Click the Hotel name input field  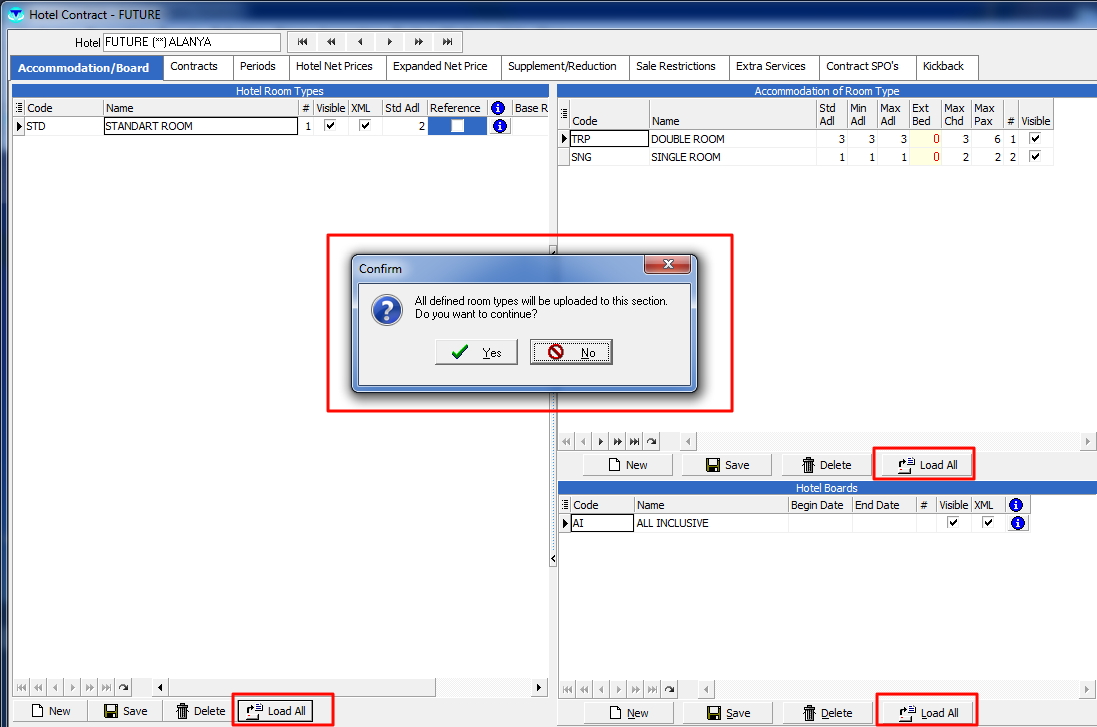click(192, 43)
